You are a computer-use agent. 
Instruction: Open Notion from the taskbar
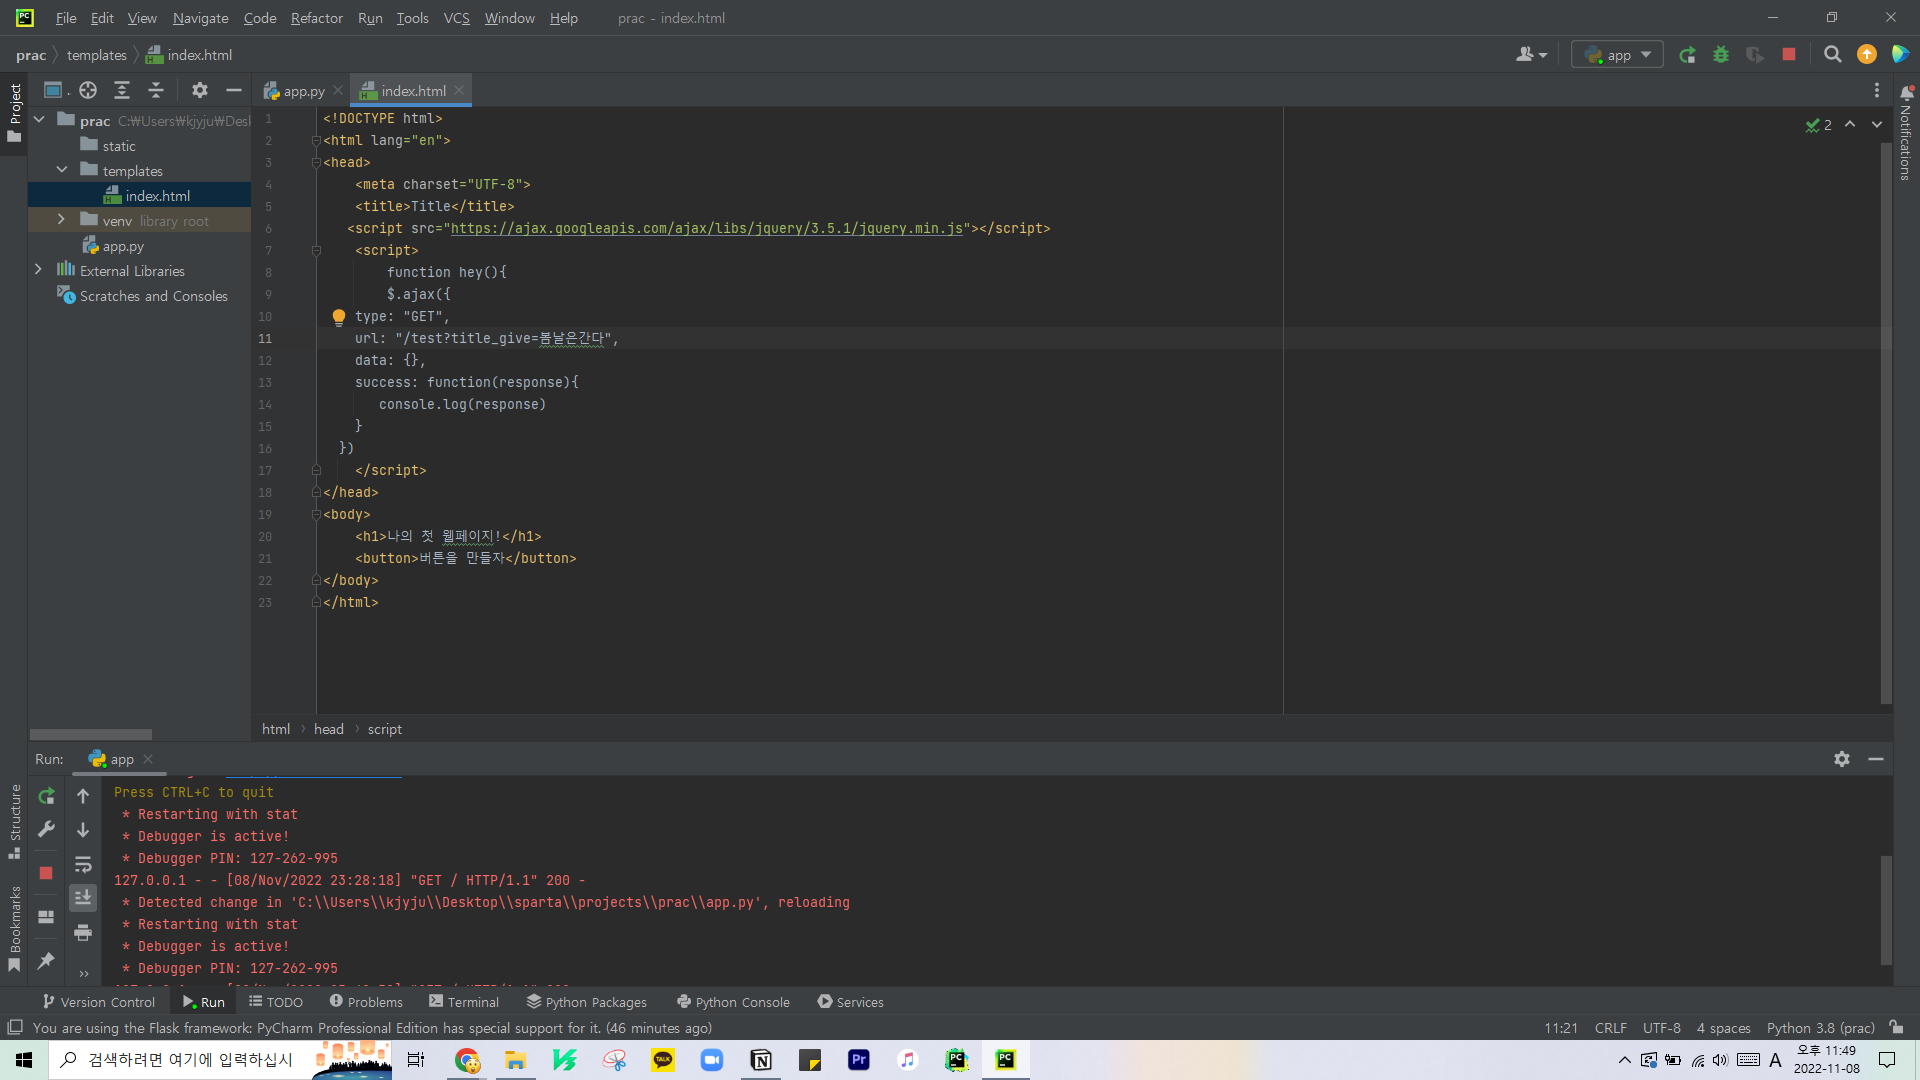tap(761, 1060)
